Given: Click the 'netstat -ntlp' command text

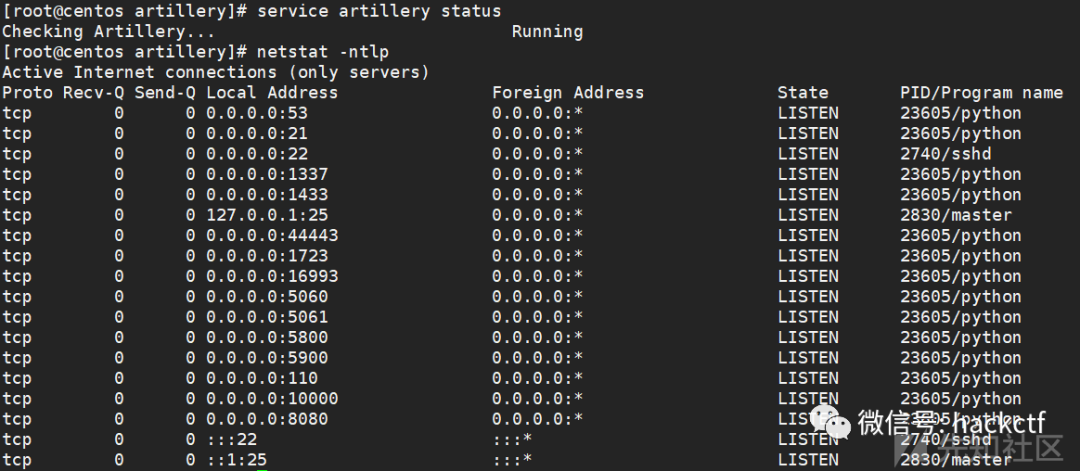Looking at the screenshot, I should pos(322,52).
